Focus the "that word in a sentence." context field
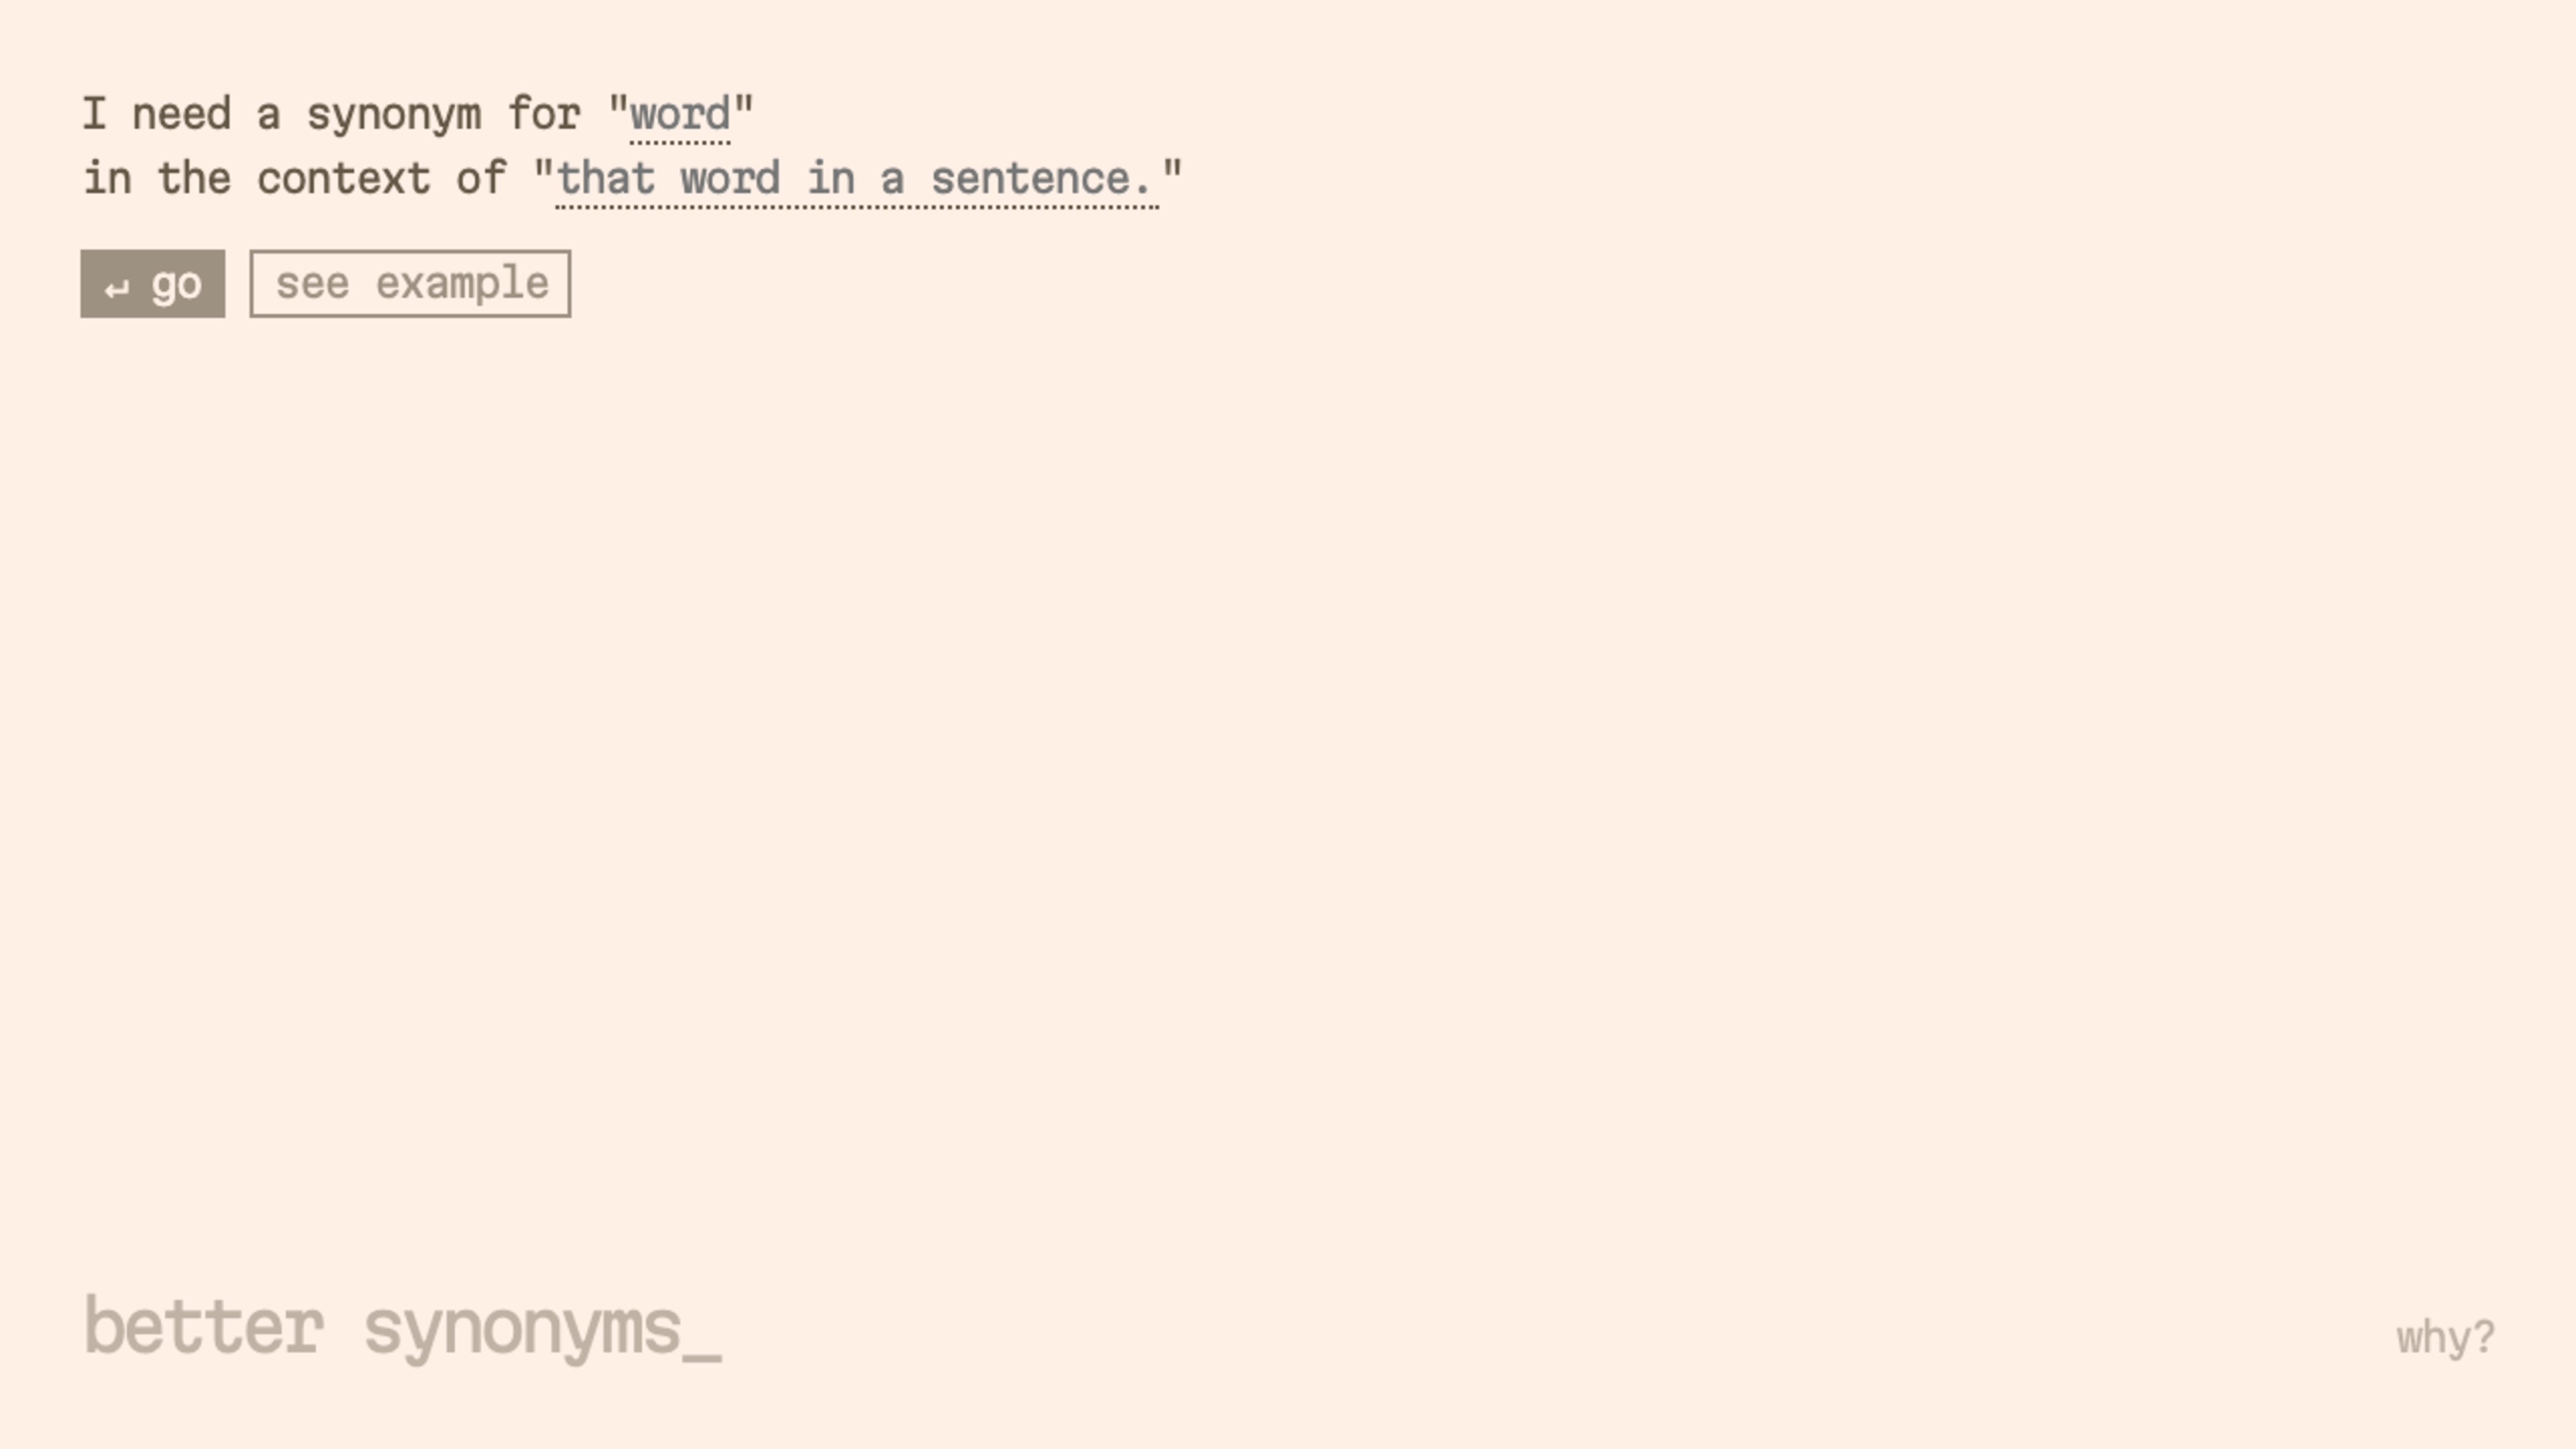 857,180
